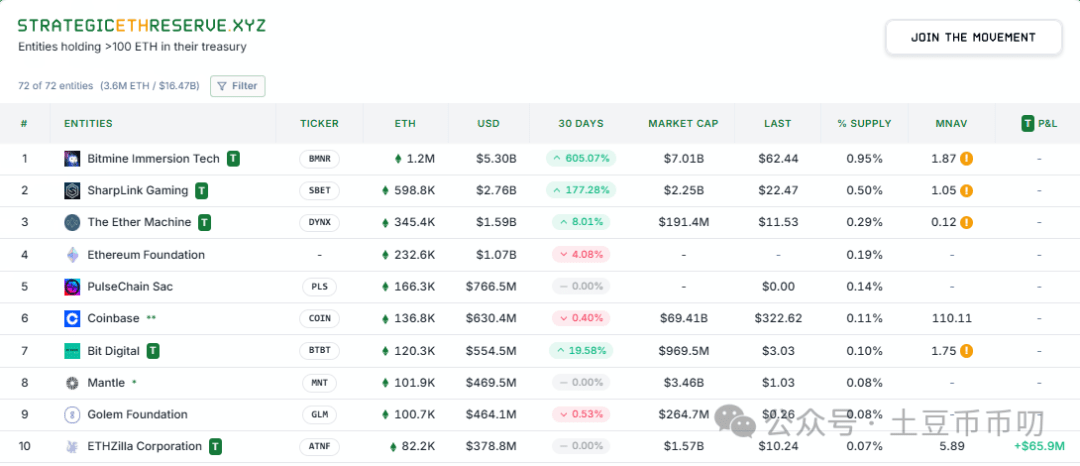Image resolution: width=1080 pixels, height=466 pixels.
Task: Open the PulseChain Sac entity name
Action: point(130,287)
